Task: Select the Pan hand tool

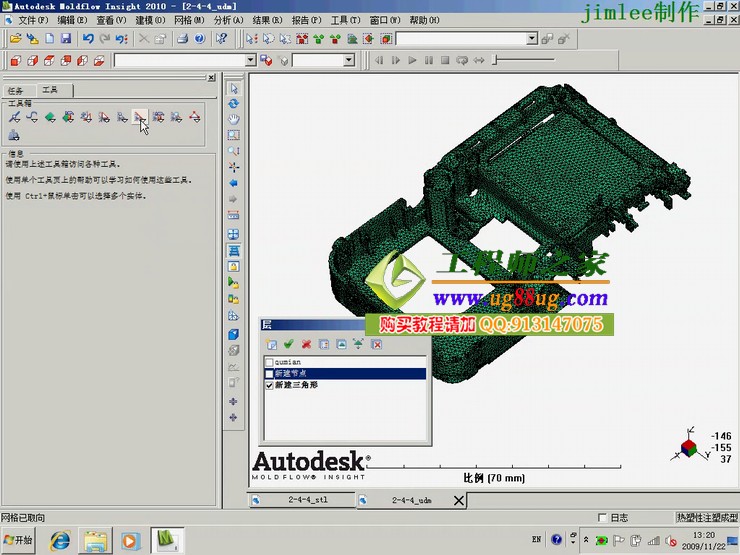Action: click(234, 118)
